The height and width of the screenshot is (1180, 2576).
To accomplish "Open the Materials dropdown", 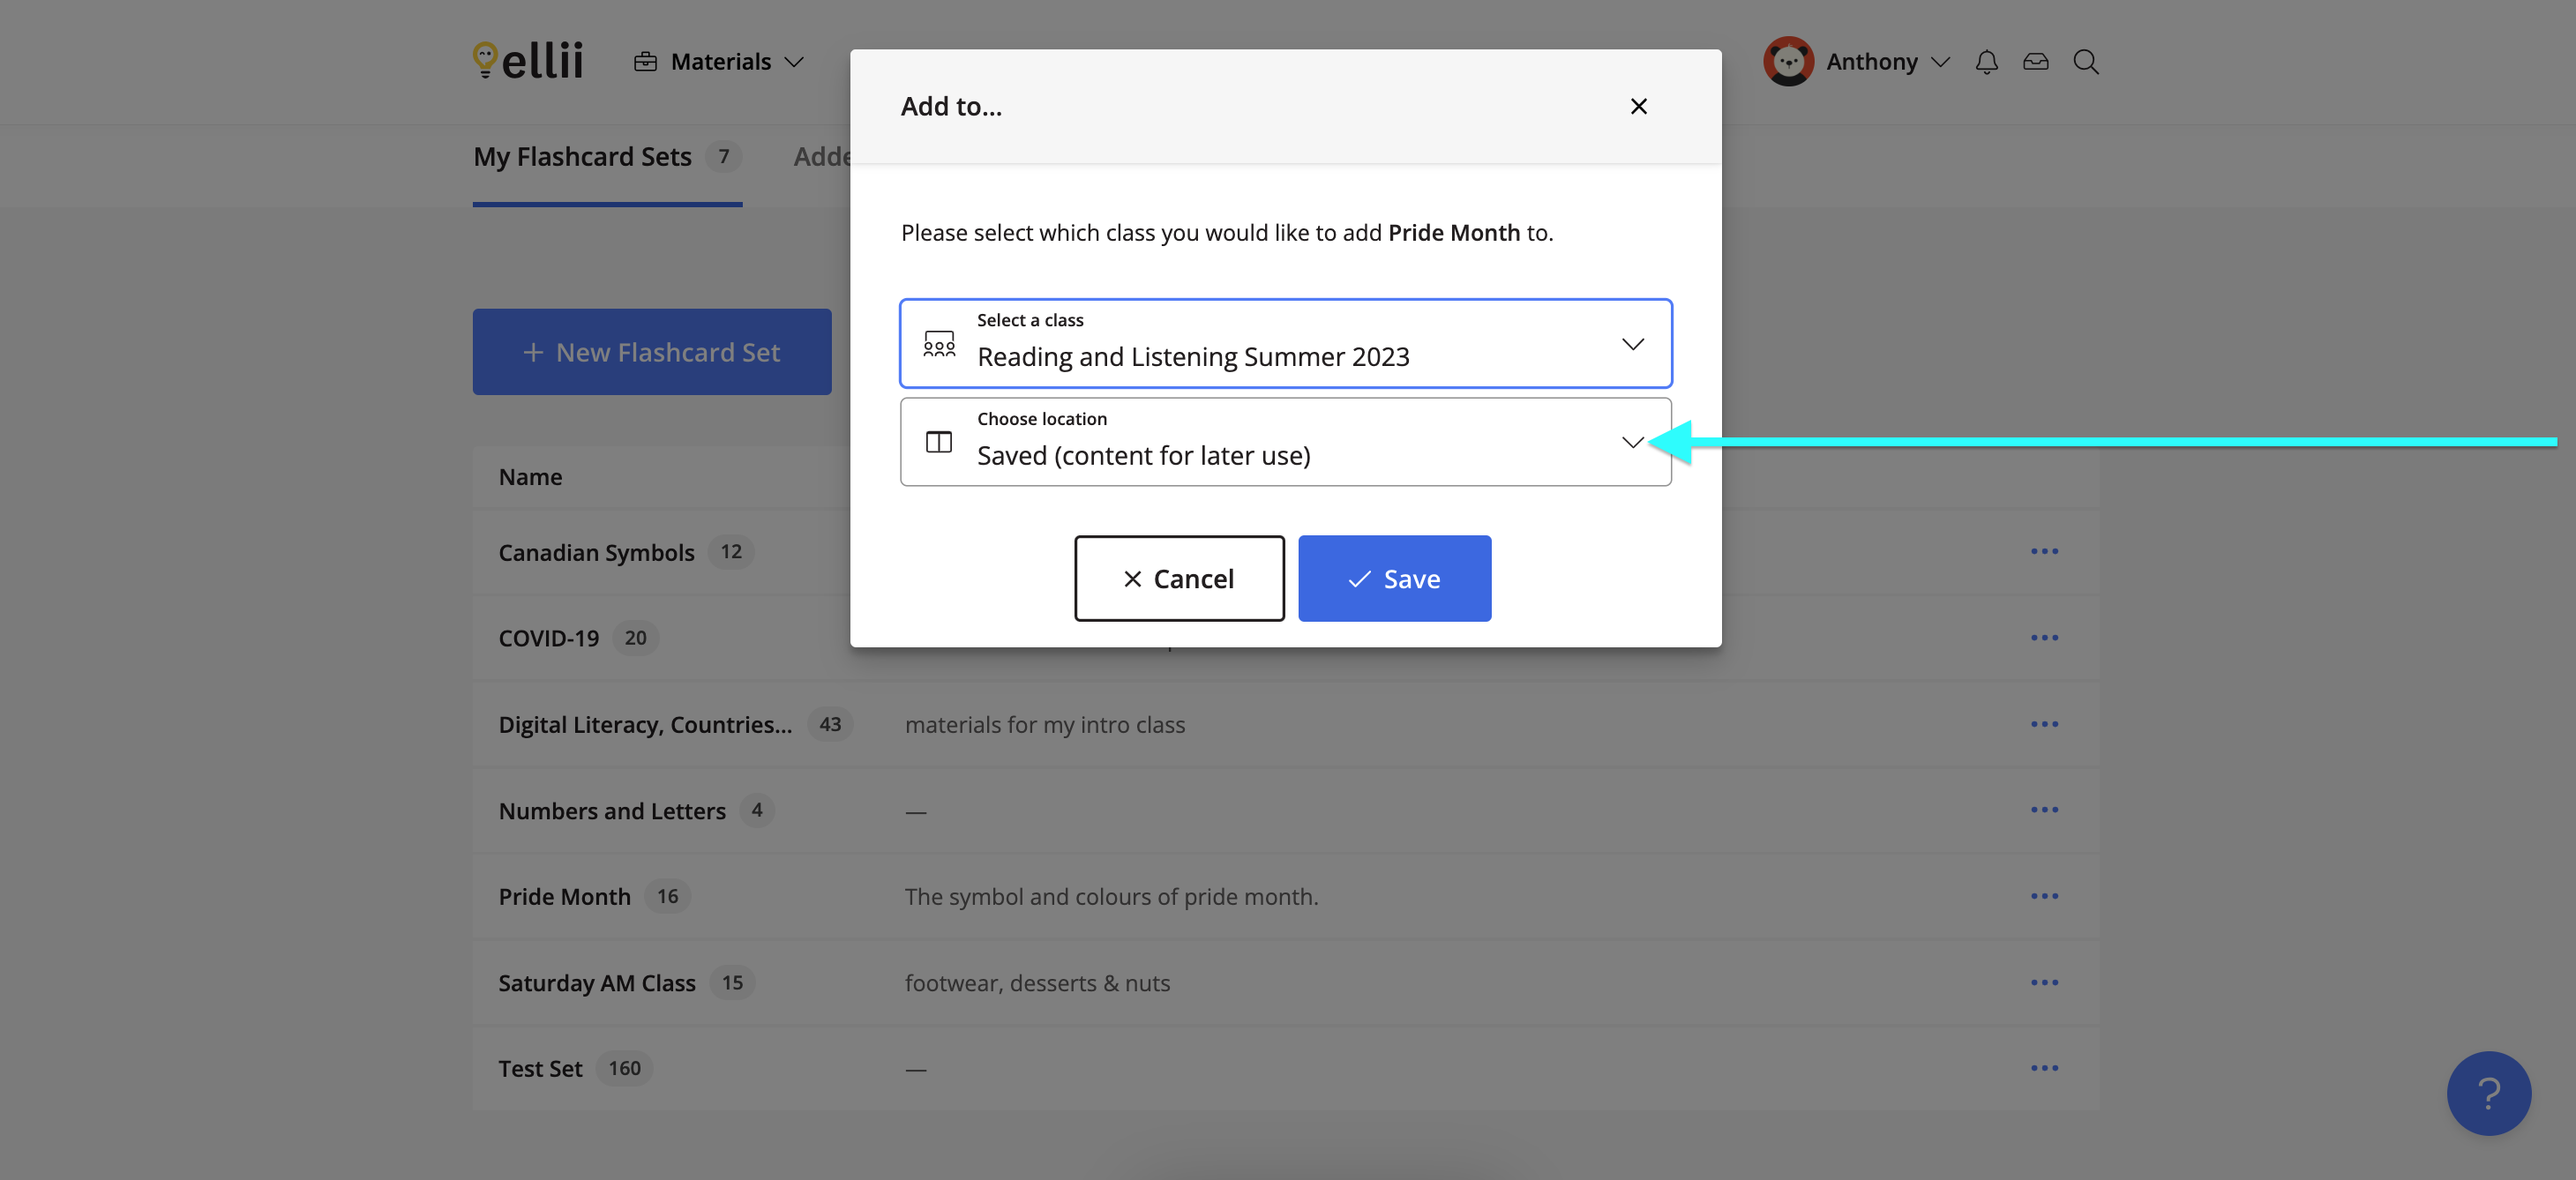I will coord(720,61).
